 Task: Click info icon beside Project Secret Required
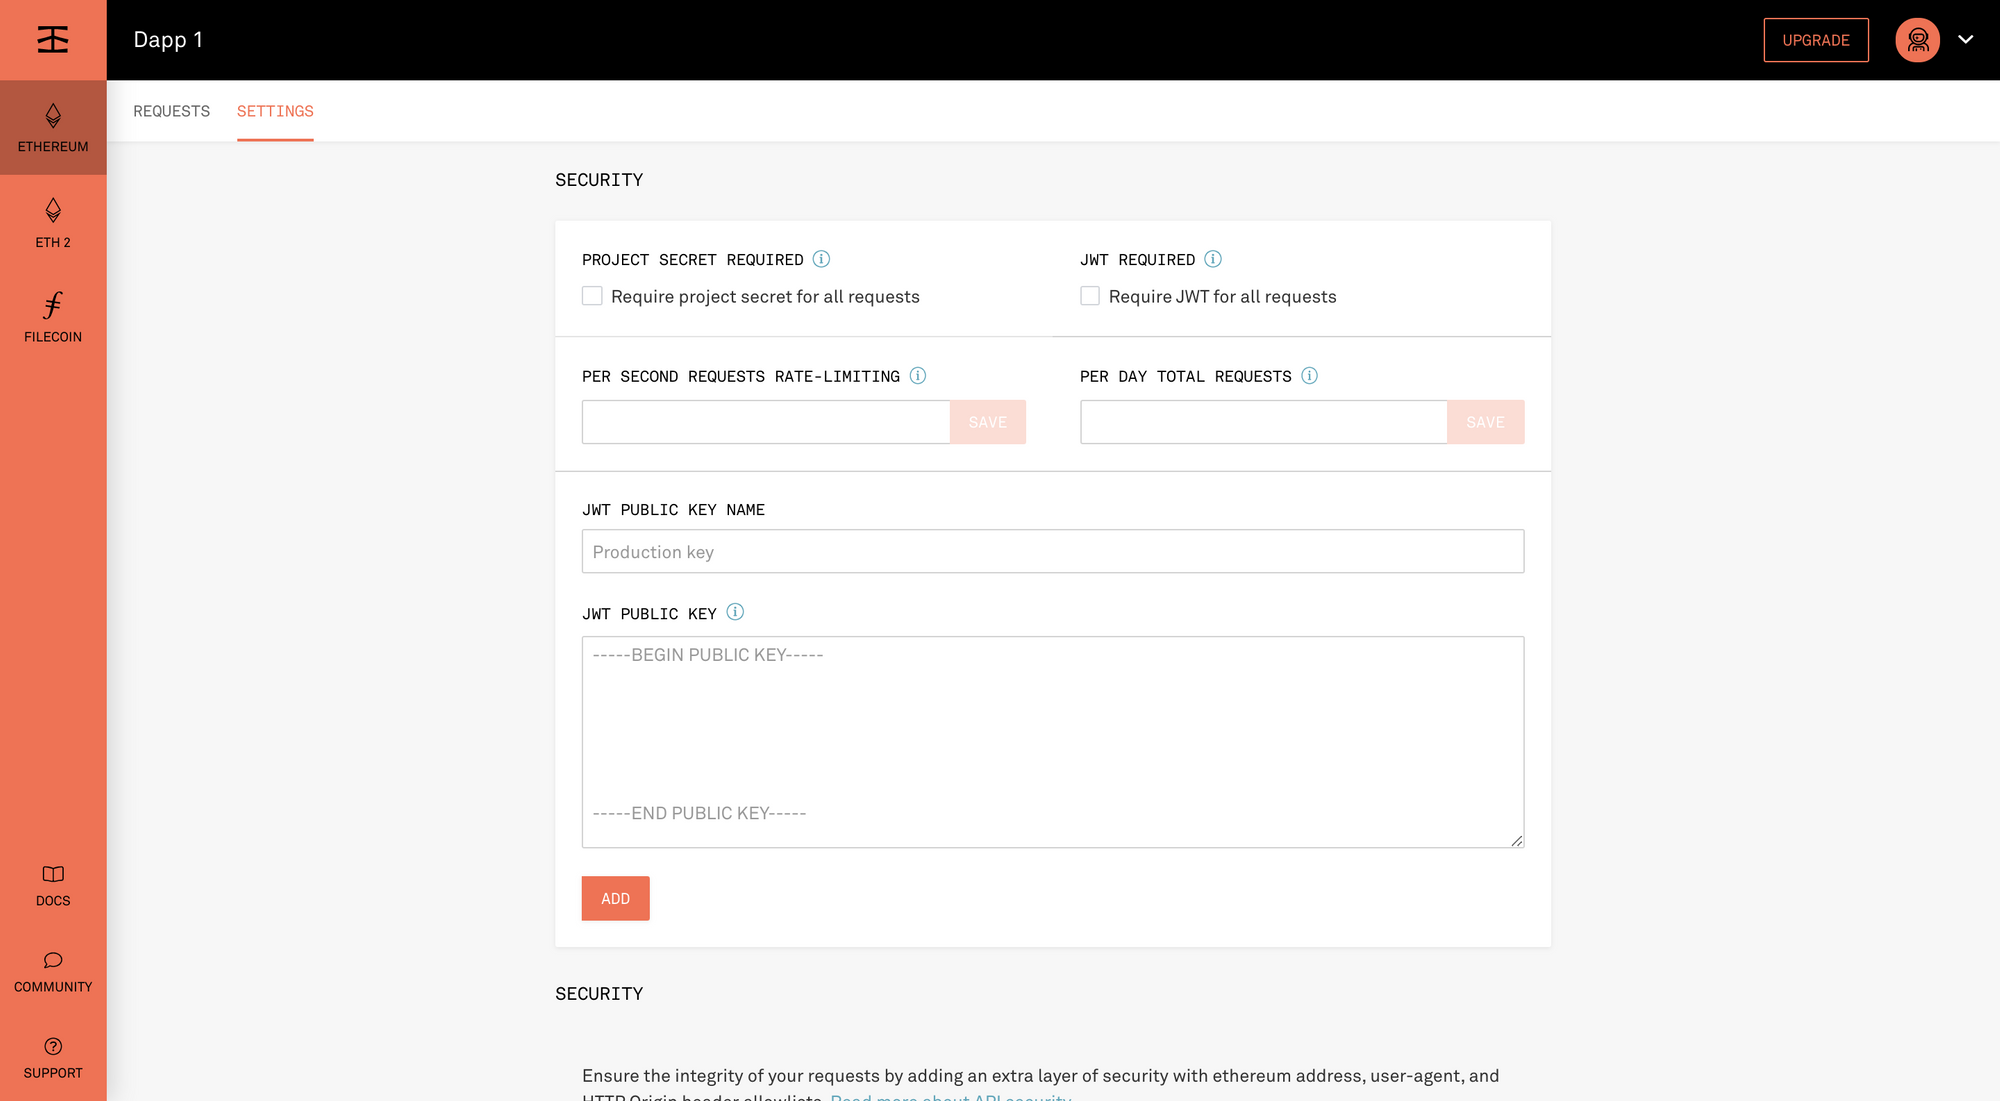coord(821,259)
